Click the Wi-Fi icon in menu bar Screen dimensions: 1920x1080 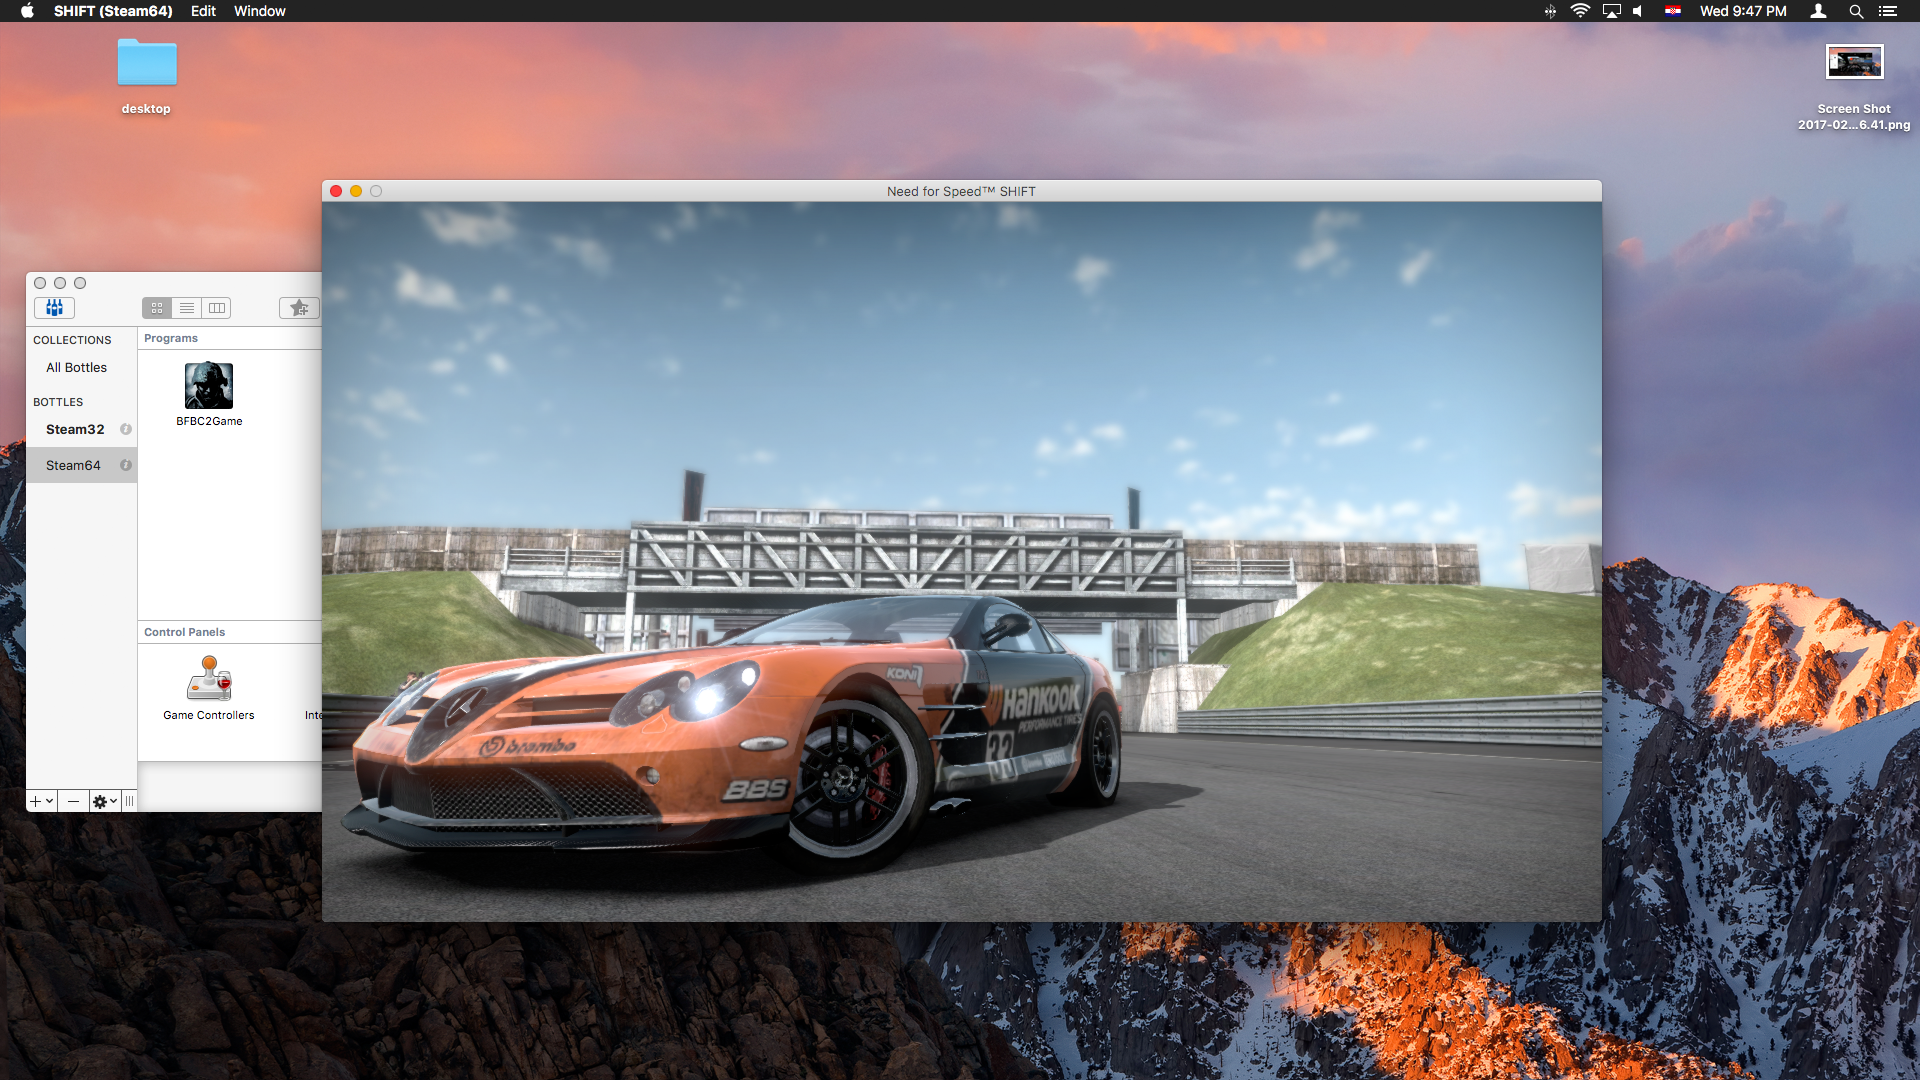(x=1581, y=11)
